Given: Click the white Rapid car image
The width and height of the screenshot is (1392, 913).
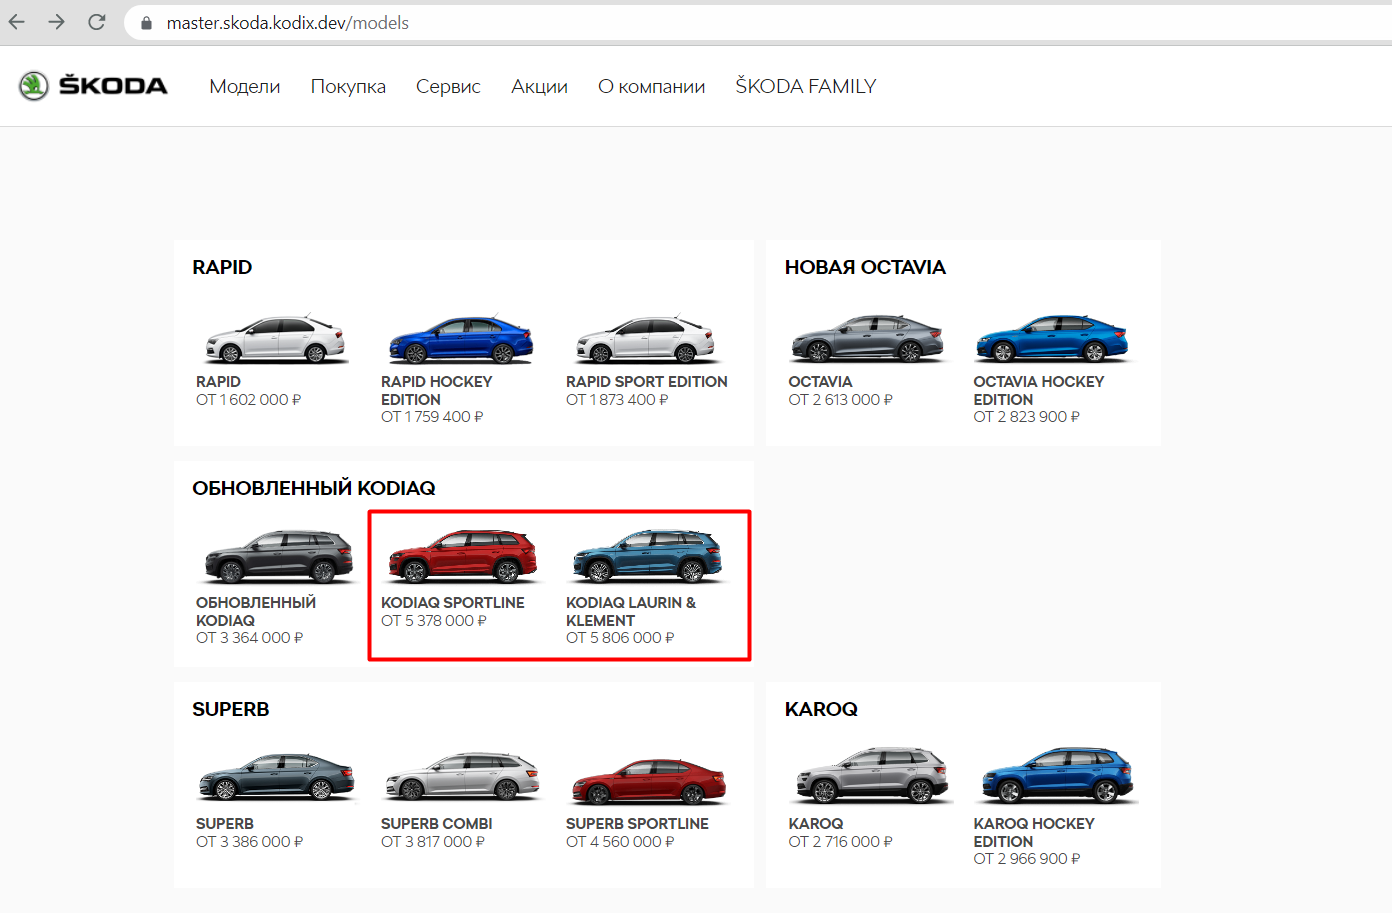Looking at the screenshot, I should [276, 338].
